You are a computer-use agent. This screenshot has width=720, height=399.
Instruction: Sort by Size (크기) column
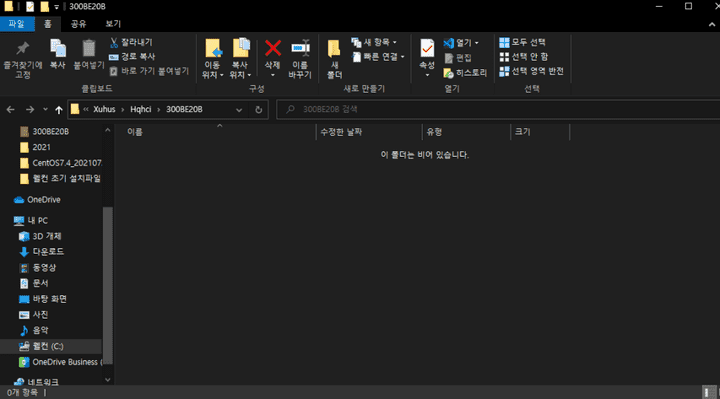(523, 132)
